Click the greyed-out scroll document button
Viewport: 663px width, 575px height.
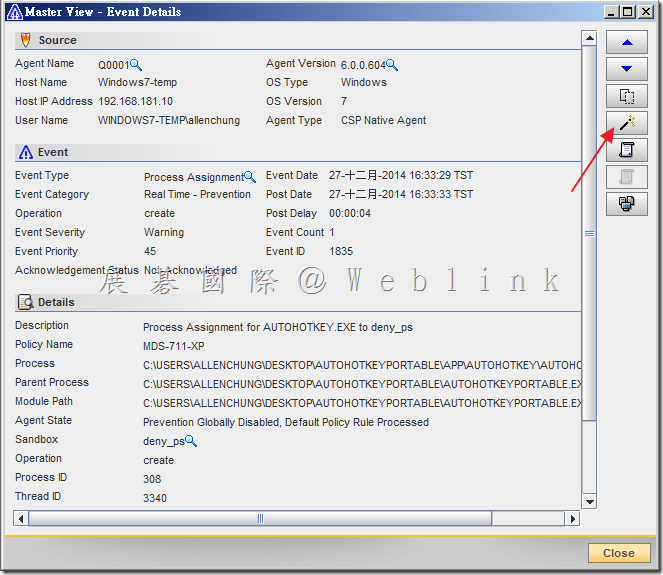point(627,177)
